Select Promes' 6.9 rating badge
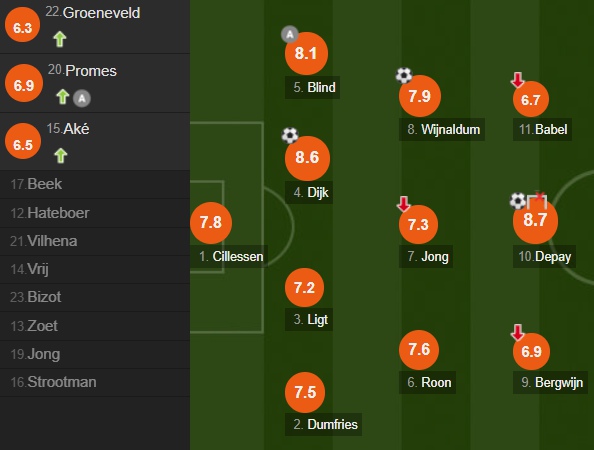The image size is (594, 450). (x=24, y=84)
